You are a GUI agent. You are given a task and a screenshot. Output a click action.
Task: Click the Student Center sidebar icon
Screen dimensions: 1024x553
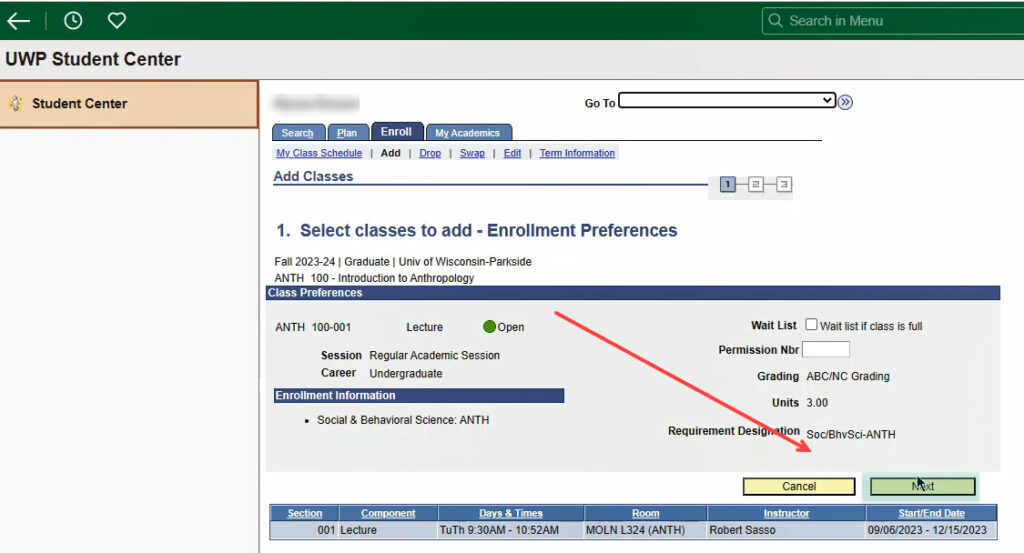(15, 103)
